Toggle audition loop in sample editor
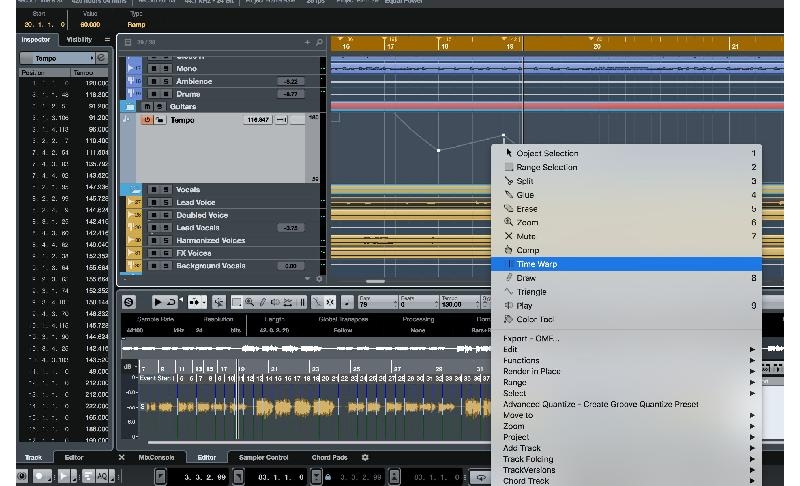 [x=171, y=302]
